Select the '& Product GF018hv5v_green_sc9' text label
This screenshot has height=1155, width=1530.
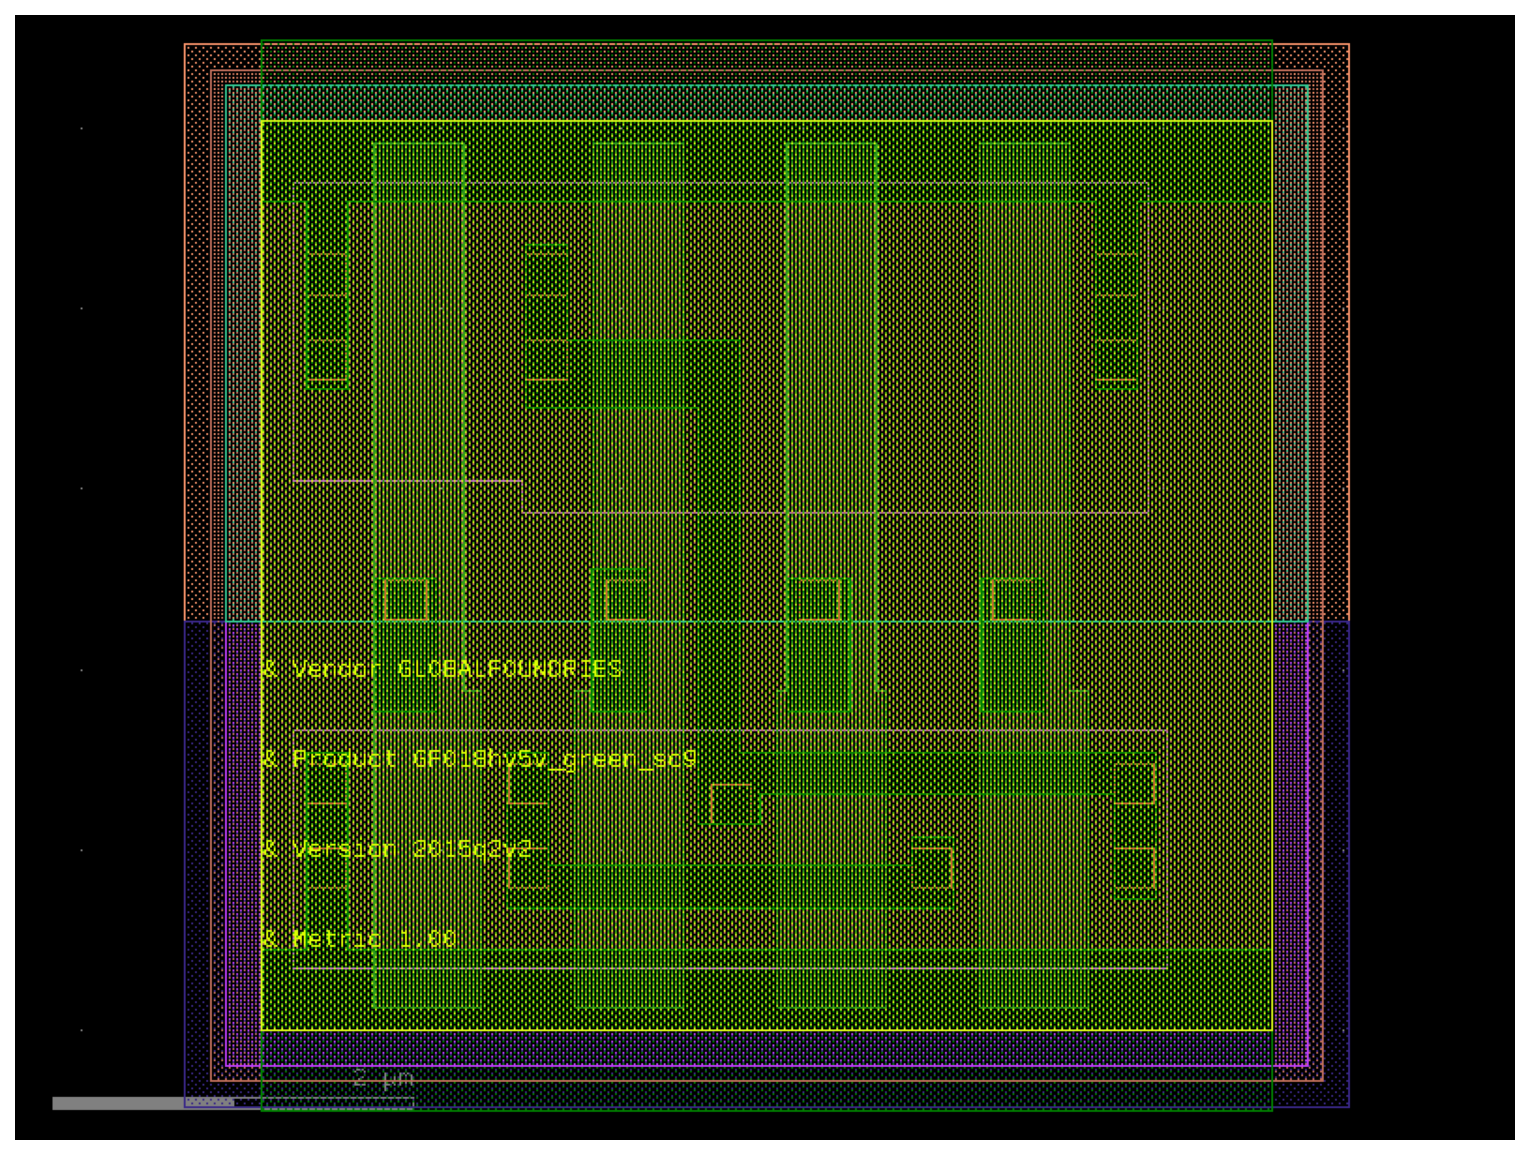[x=479, y=760]
